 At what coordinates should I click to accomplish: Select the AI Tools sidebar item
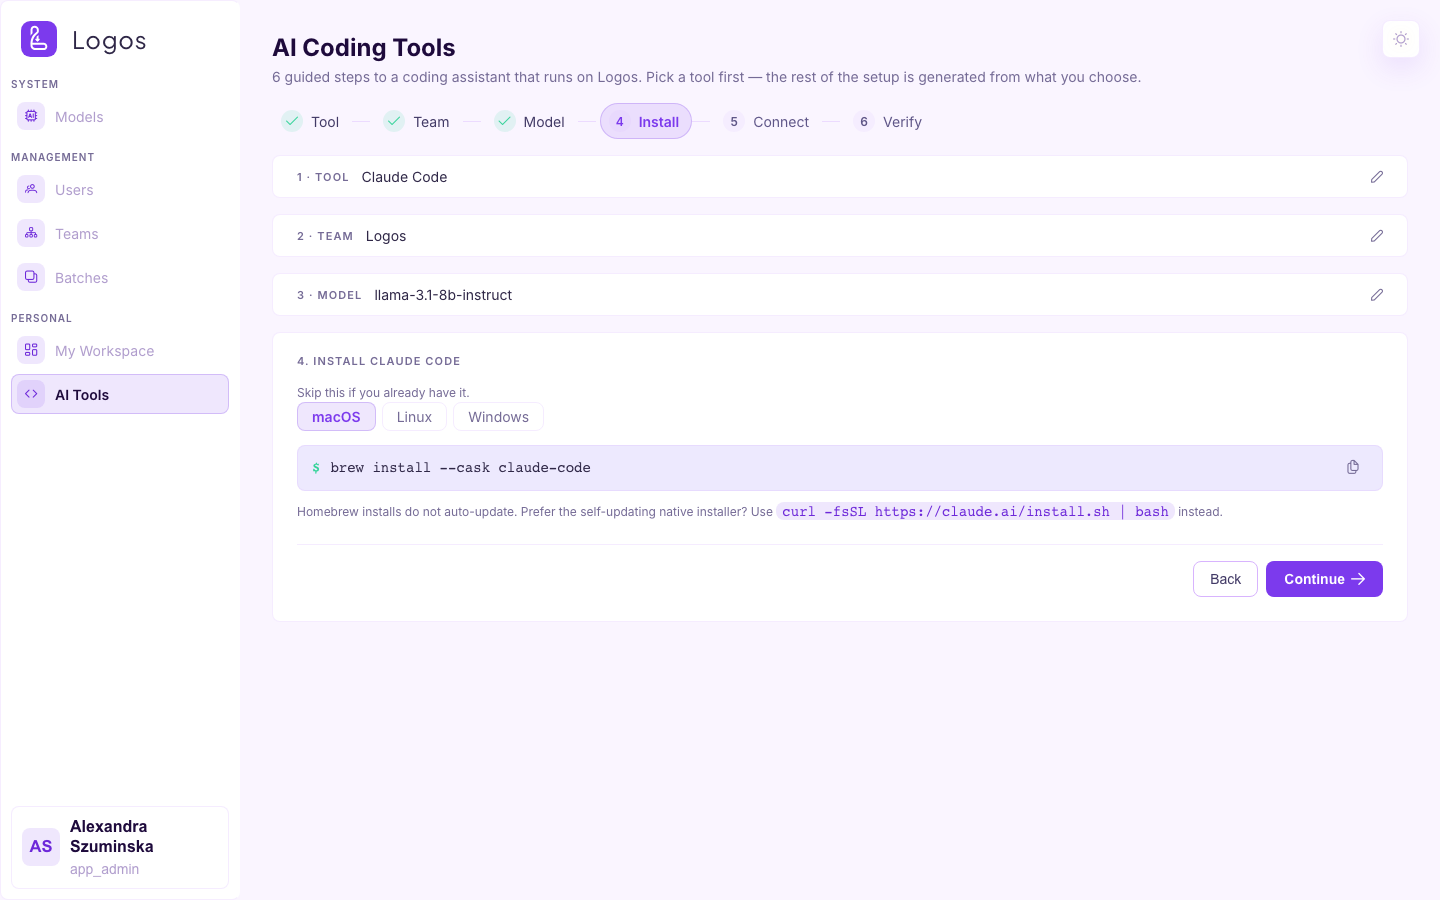tap(120, 394)
